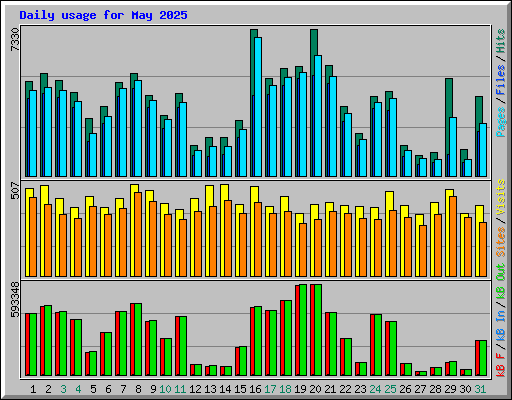Select day 5 label on x-axis
Screen dimensions: 512x400
[93, 389]
